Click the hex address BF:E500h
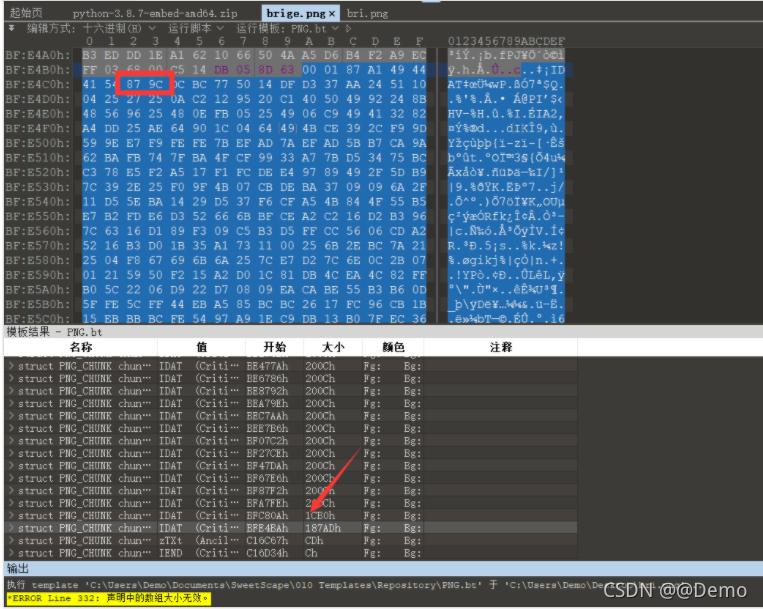Screen dimensions: 763x609 tap(37, 143)
